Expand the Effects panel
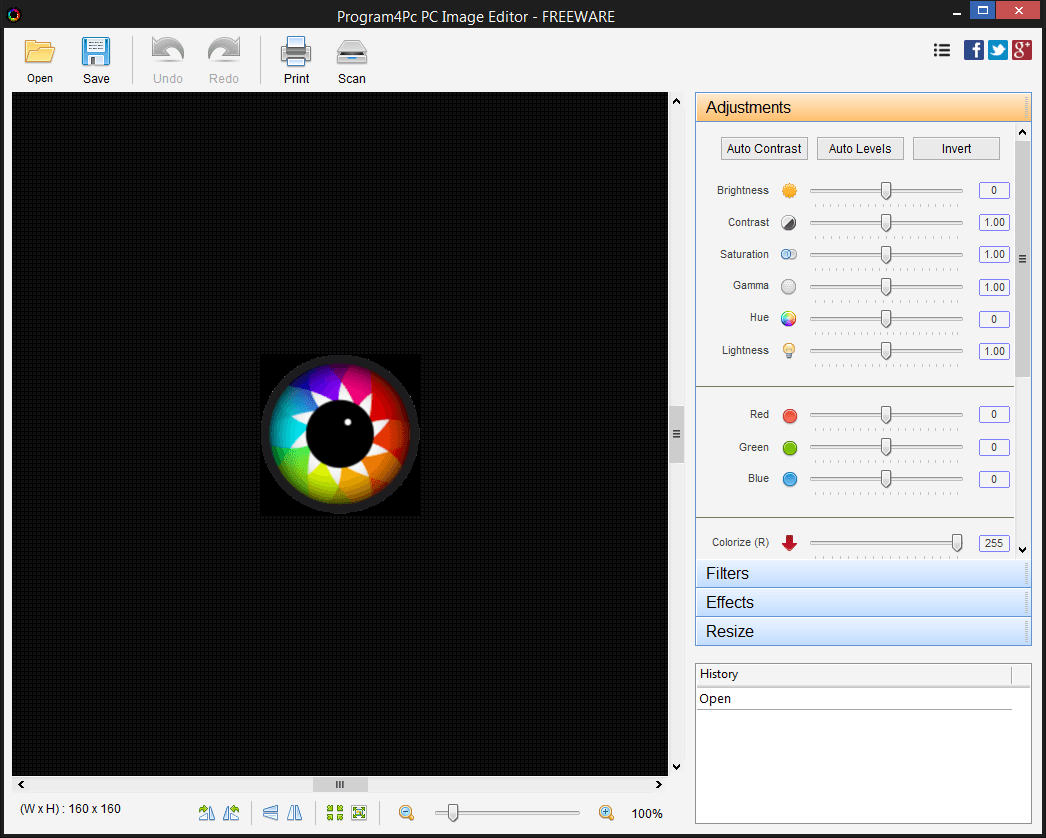Screen dimensions: 1046x838 tap(863, 602)
